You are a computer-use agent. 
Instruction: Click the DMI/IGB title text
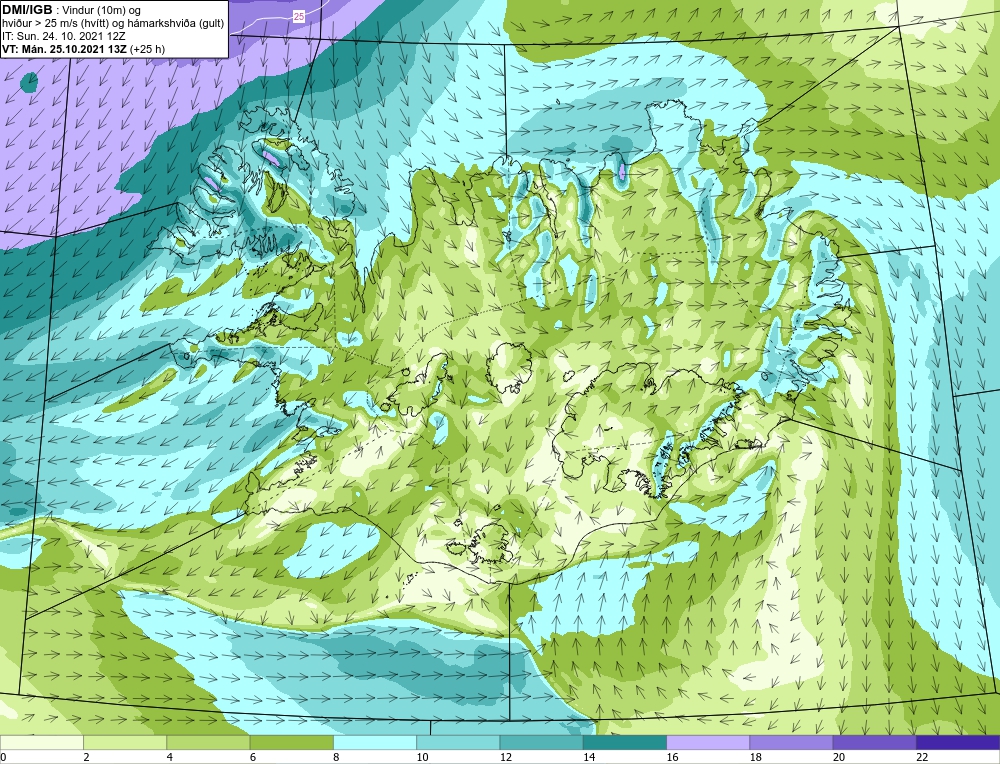coord(27,10)
